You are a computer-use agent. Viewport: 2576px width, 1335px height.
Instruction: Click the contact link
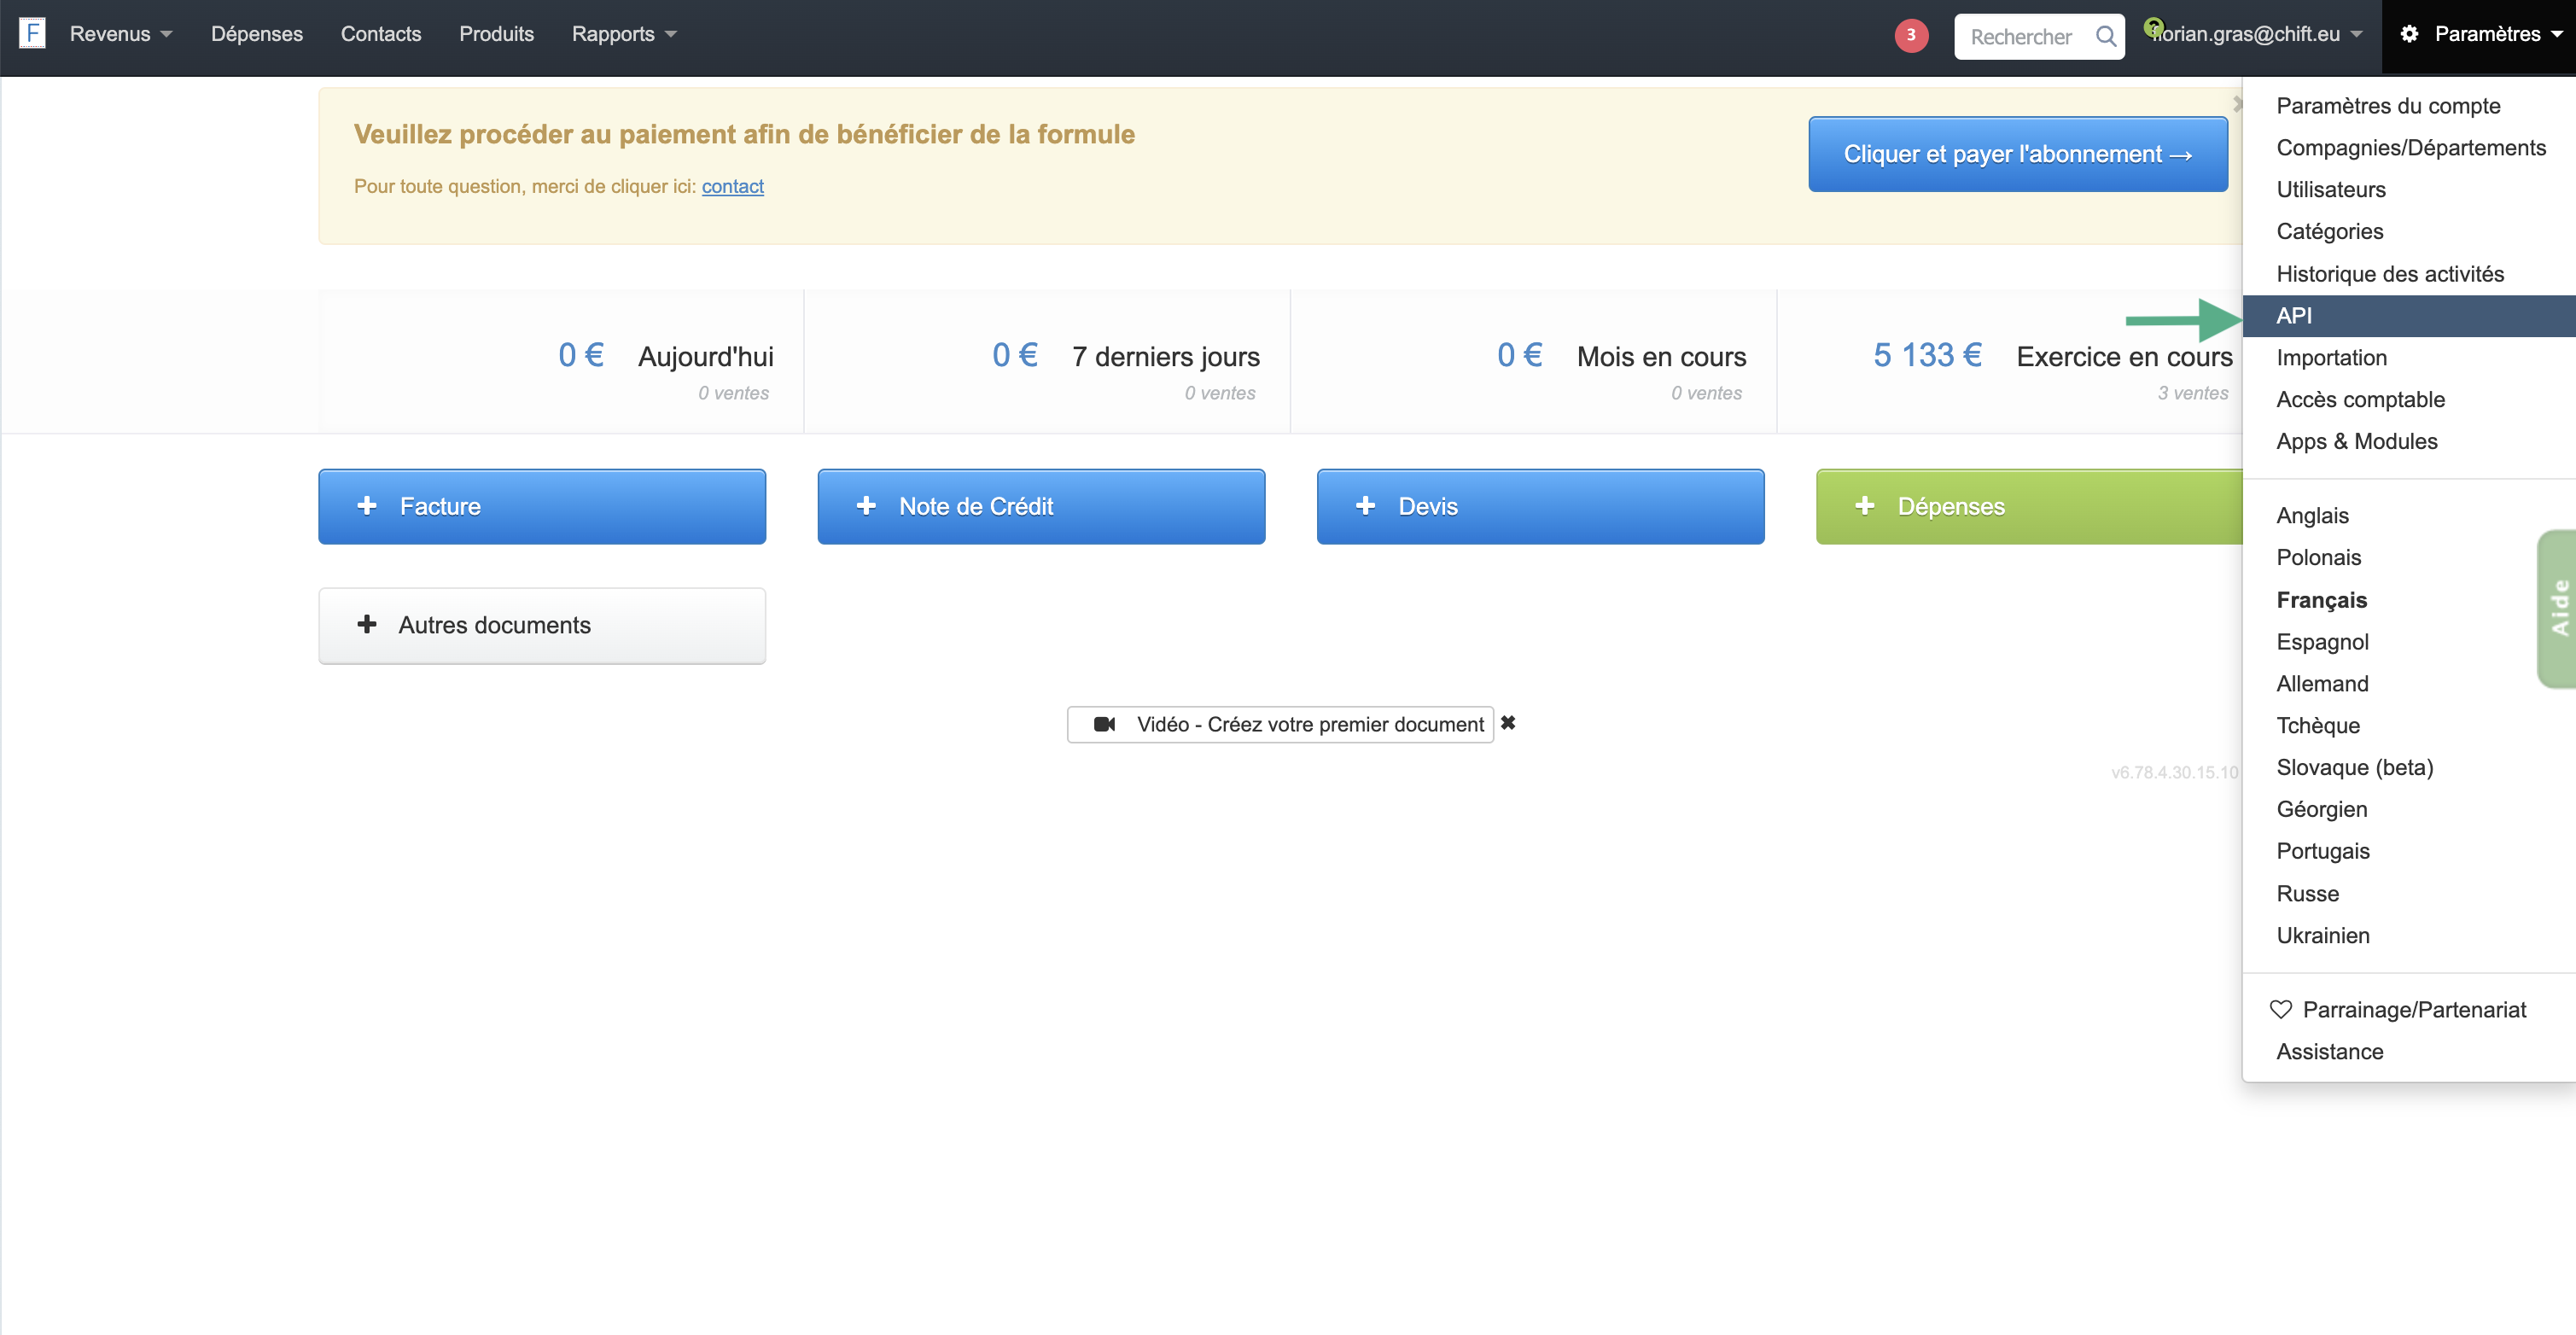pyautogui.click(x=732, y=186)
